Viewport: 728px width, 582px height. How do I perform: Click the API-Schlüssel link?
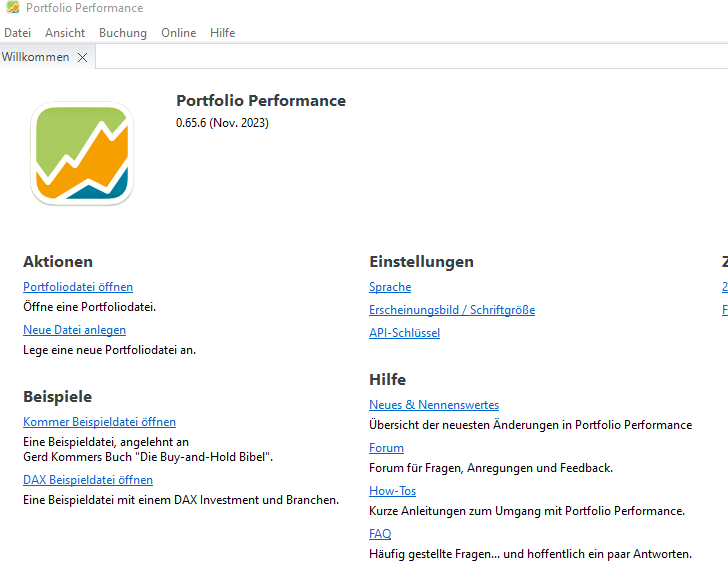(x=404, y=333)
